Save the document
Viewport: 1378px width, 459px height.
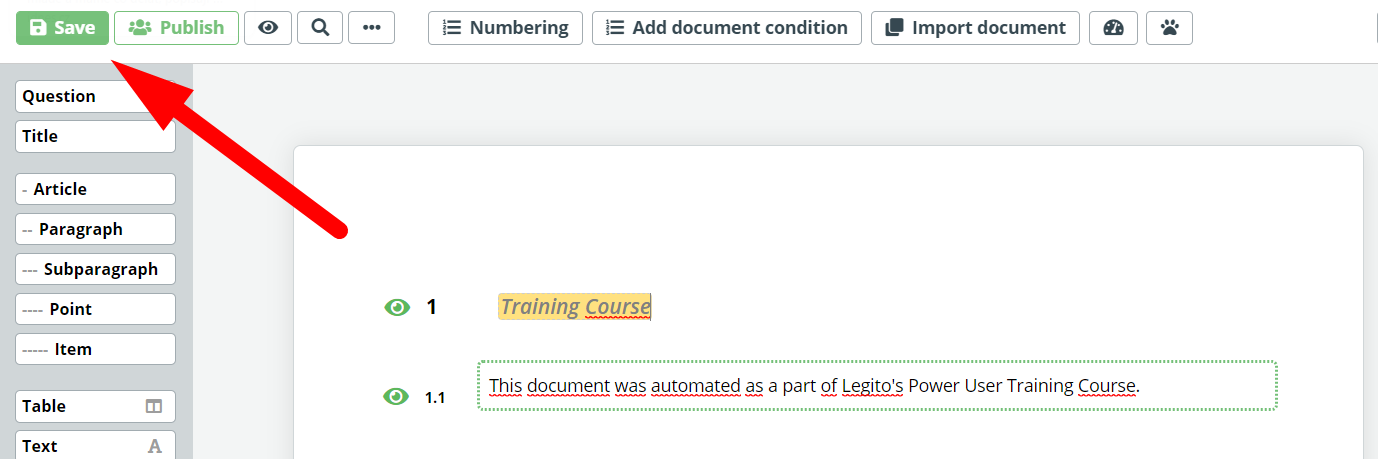[x=62, y=28]
